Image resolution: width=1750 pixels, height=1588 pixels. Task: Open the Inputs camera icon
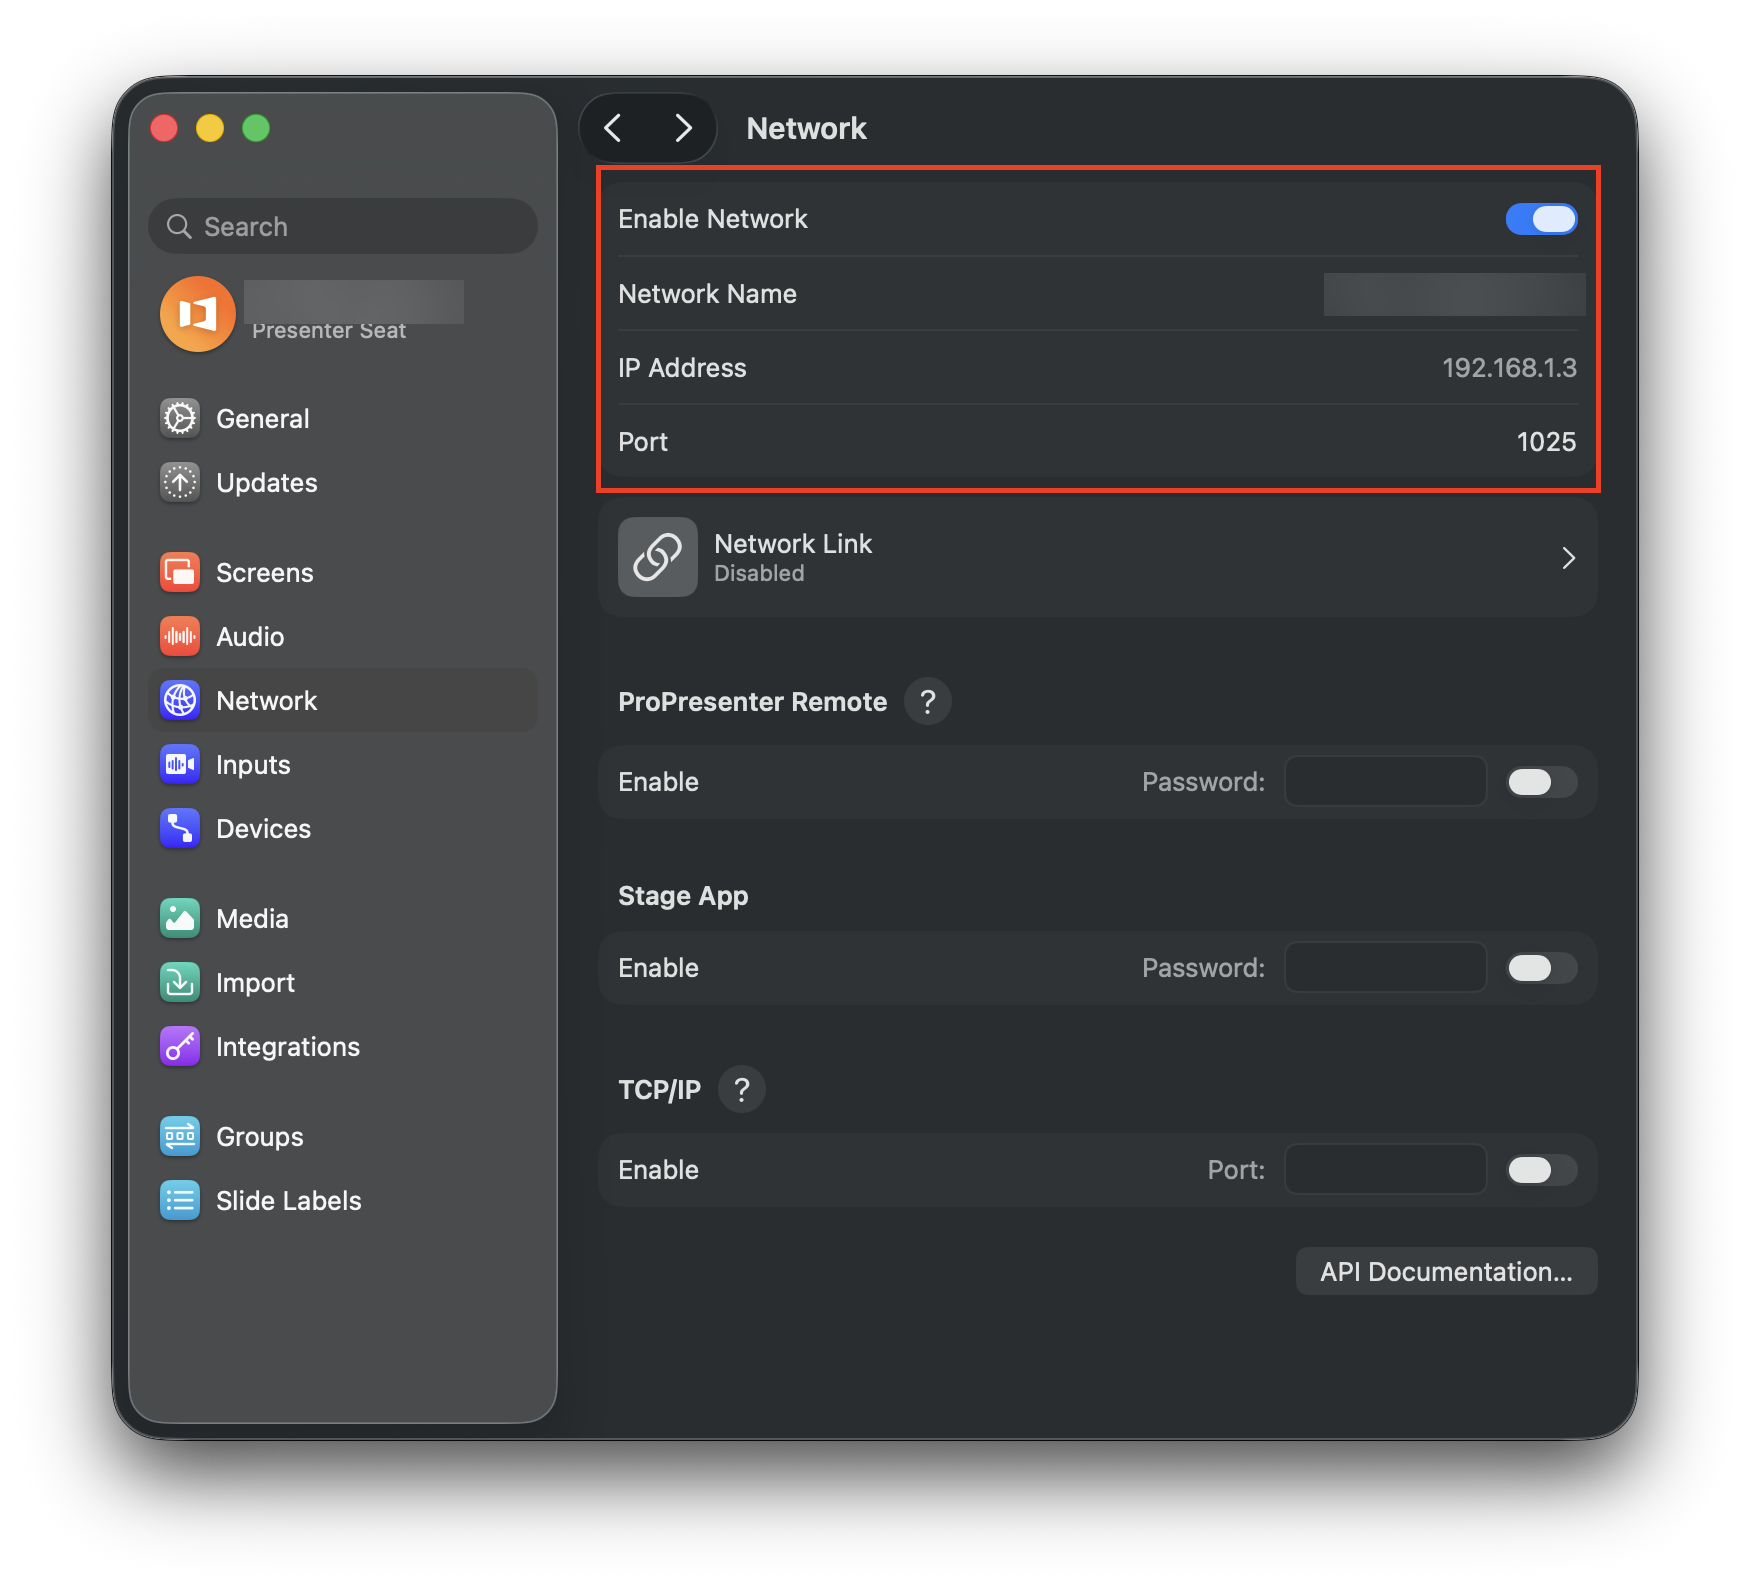(180, 764)
